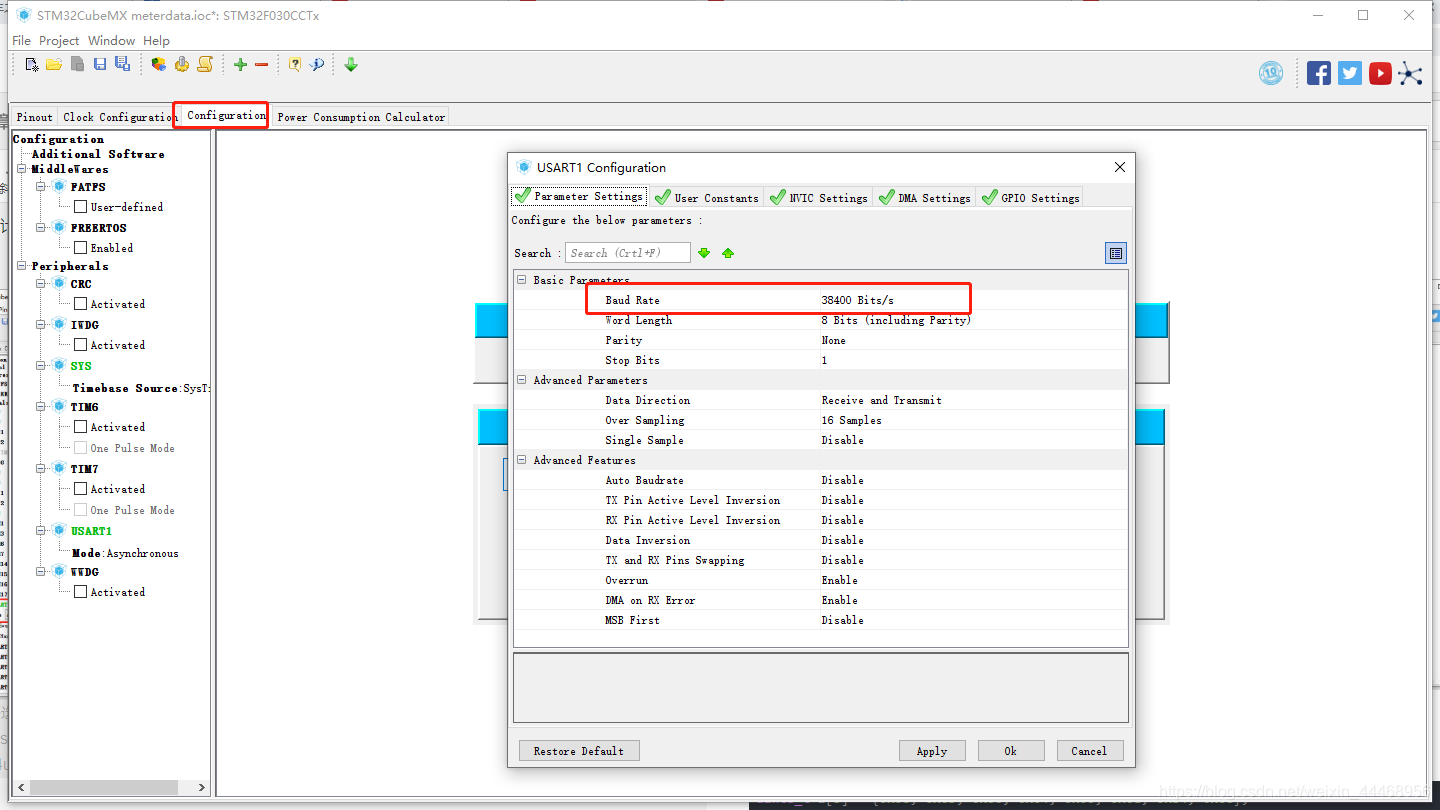1440x810 pixels.
Task: Click the FREERTOS cube icon in tree
Action: pos(59,228)
